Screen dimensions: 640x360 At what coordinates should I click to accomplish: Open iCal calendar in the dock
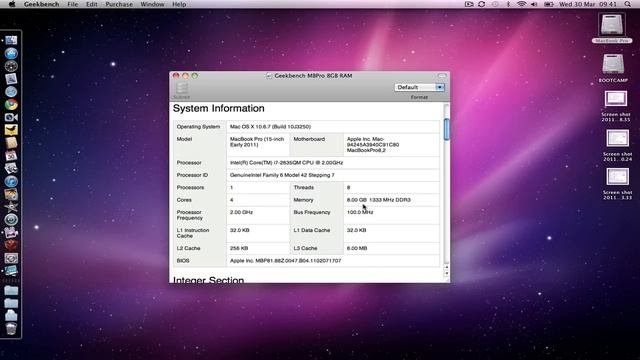[11, 156]
